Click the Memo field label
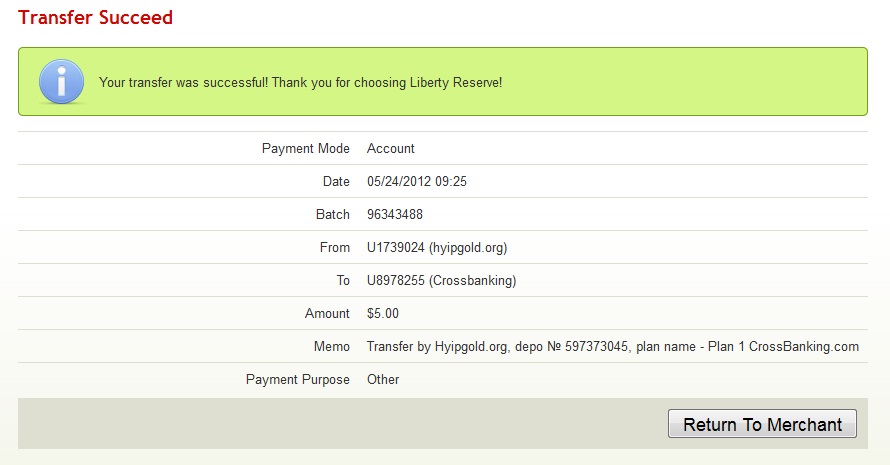890x465 pixels. tap(331, 347)
